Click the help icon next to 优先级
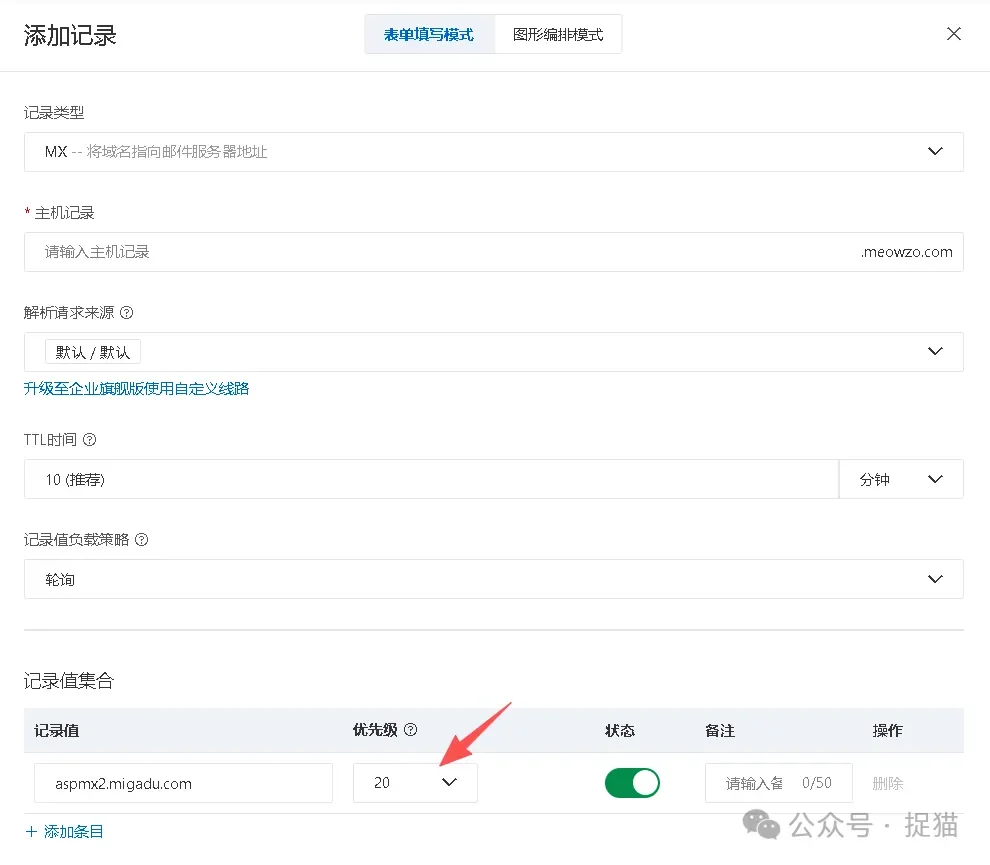This screenshot has height=865, width=990. tap(410, 731)
